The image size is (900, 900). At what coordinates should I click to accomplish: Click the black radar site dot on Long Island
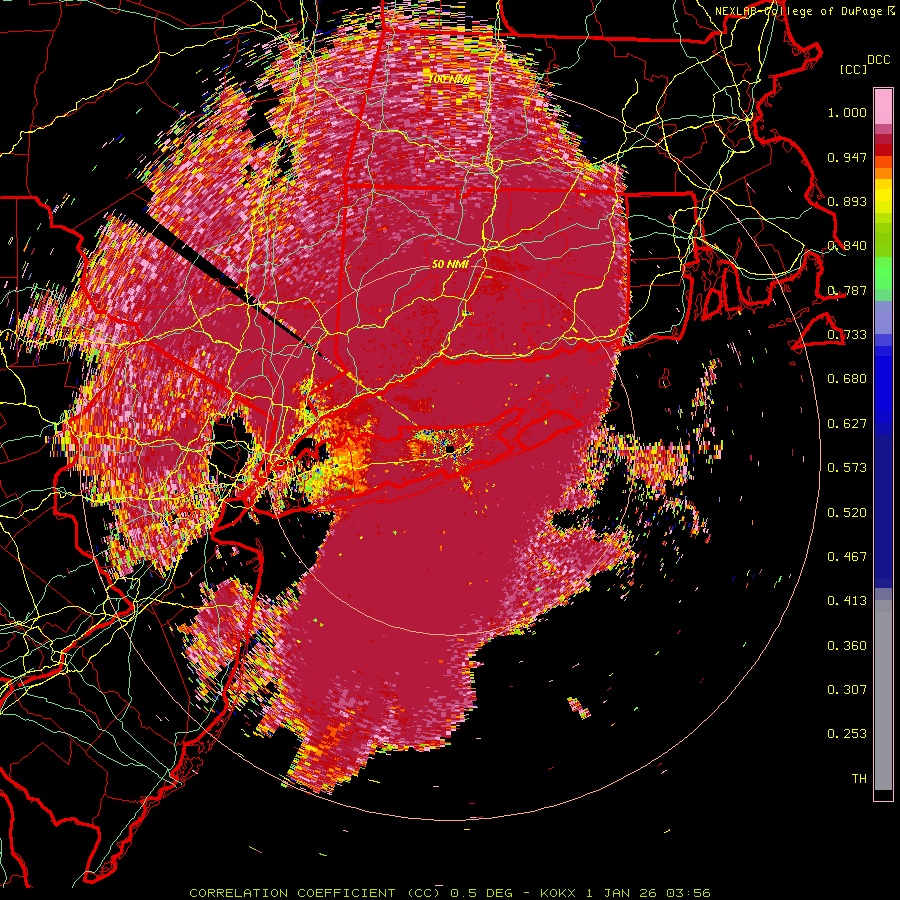pos(451,448)
